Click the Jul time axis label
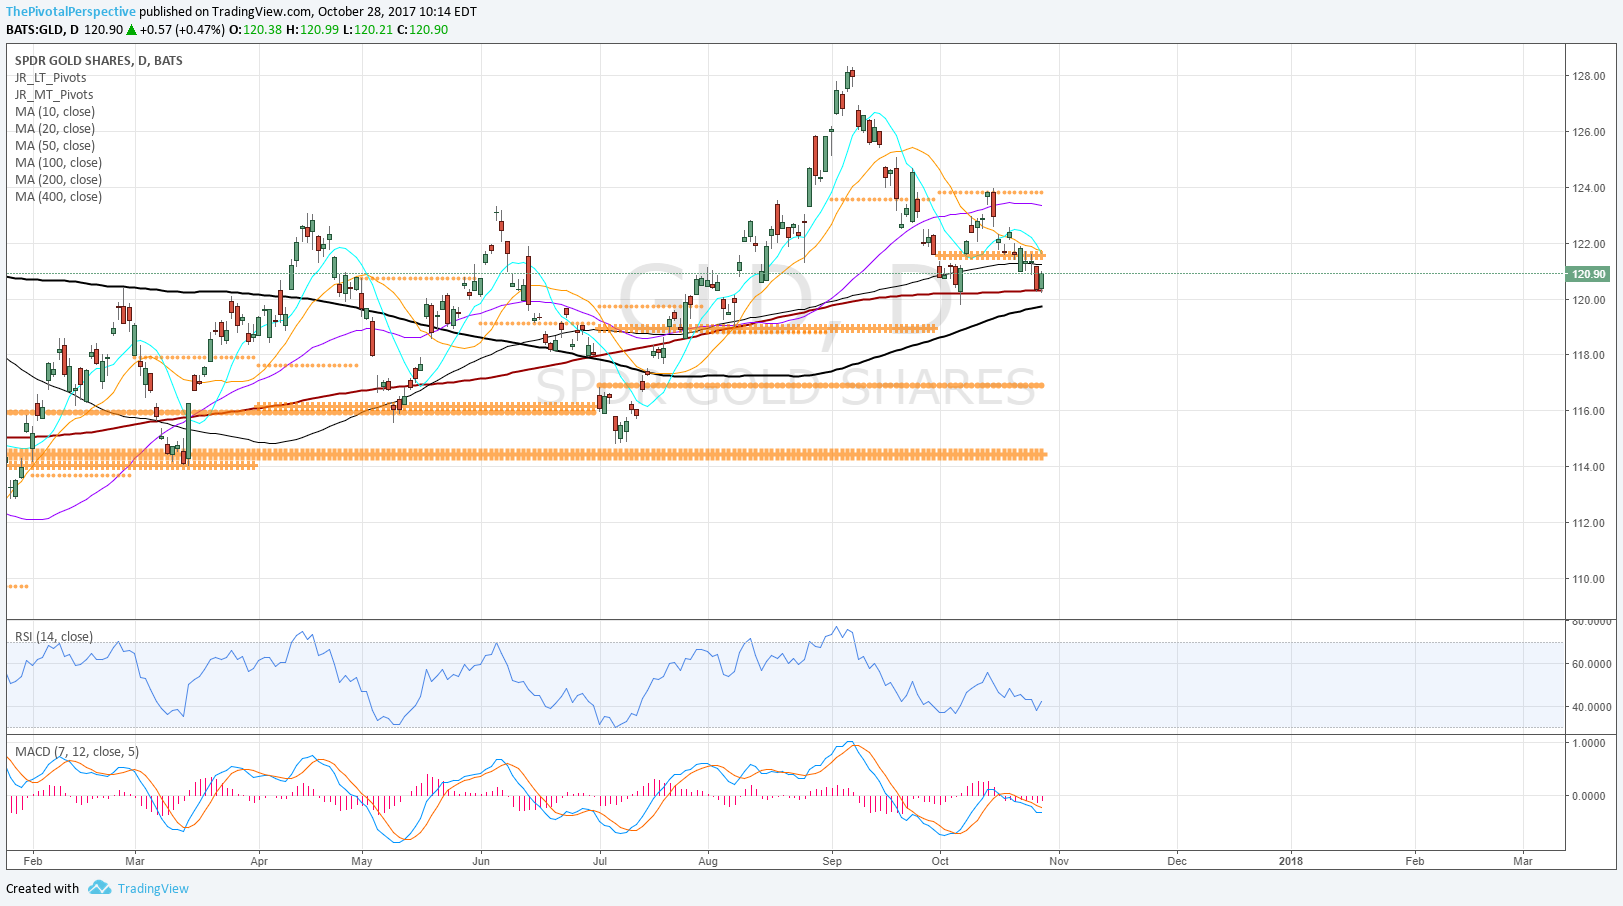1623x906 pixels. 600,861
